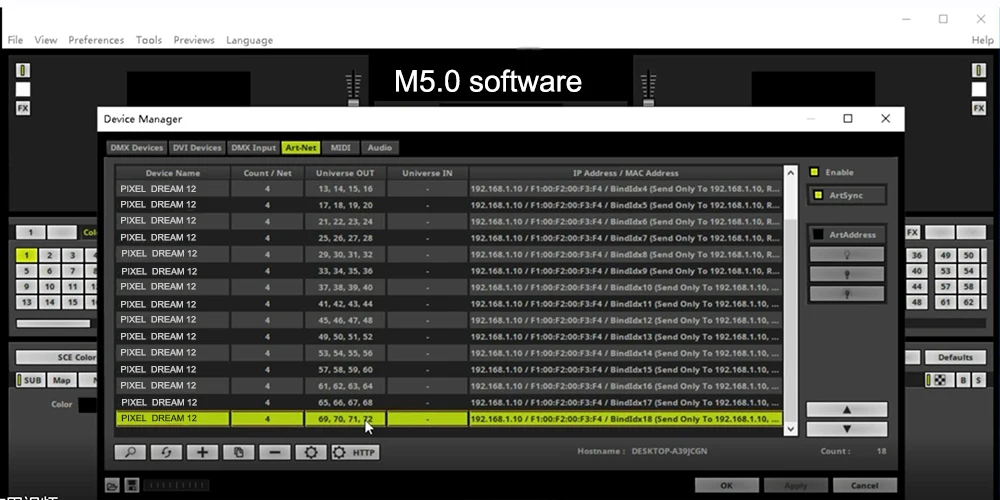
Task: Click the SCE Color button
Action: (x=57, y=357)
